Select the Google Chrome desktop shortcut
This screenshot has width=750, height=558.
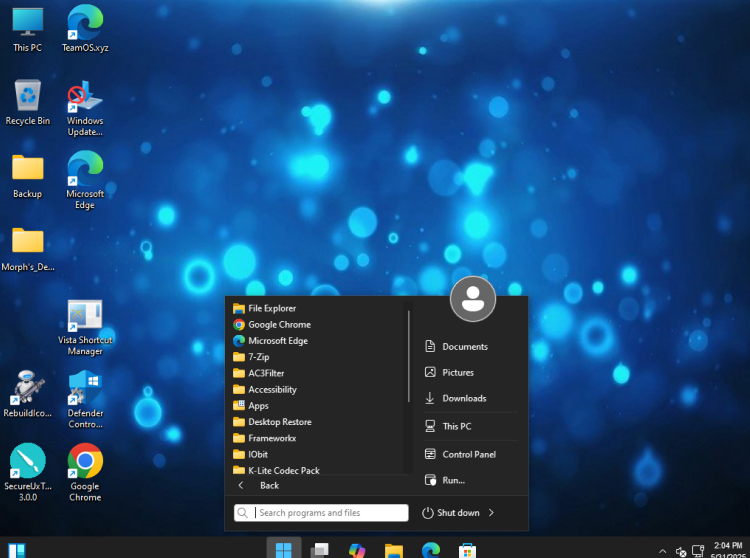click(x=85, y=472)
